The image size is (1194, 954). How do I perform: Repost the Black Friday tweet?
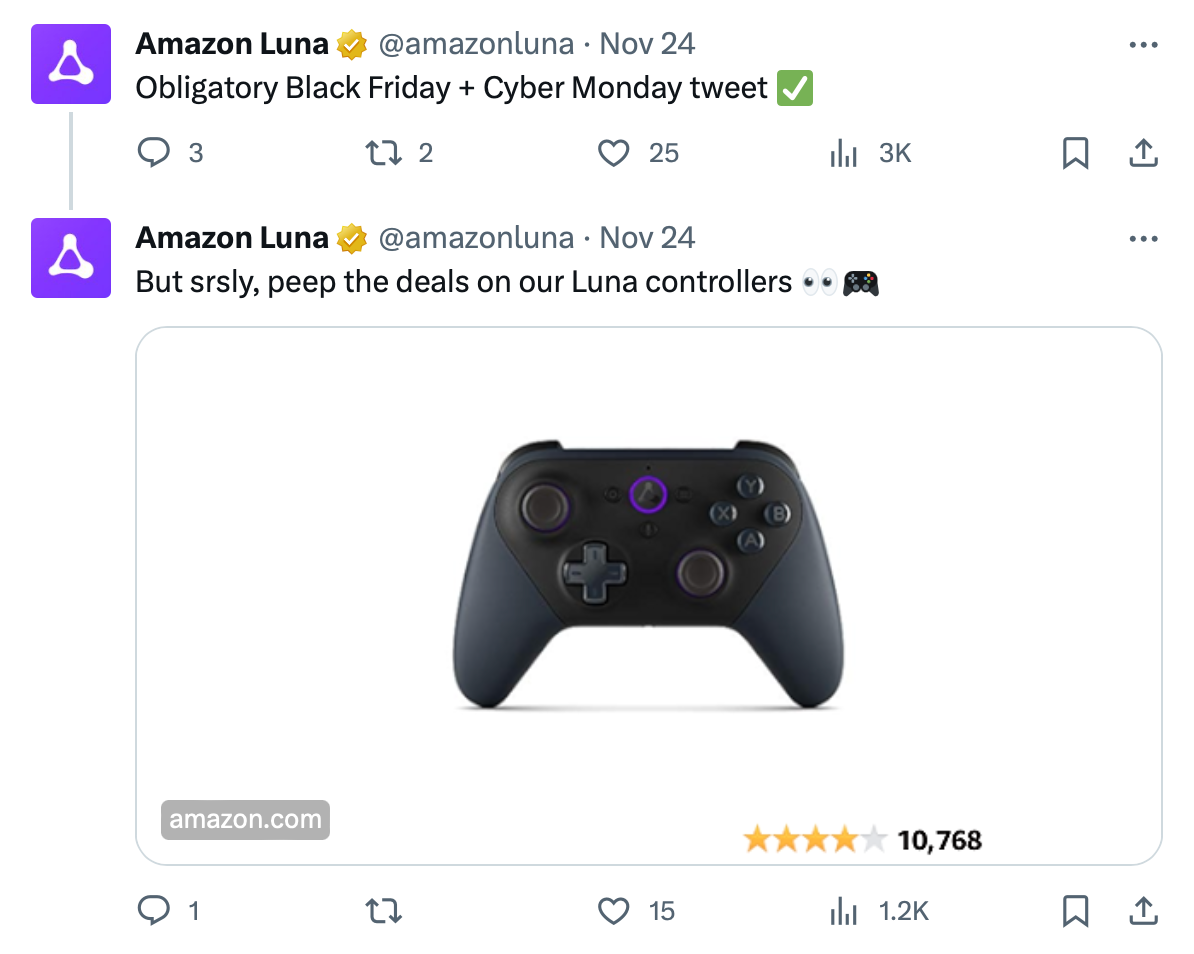381,153
